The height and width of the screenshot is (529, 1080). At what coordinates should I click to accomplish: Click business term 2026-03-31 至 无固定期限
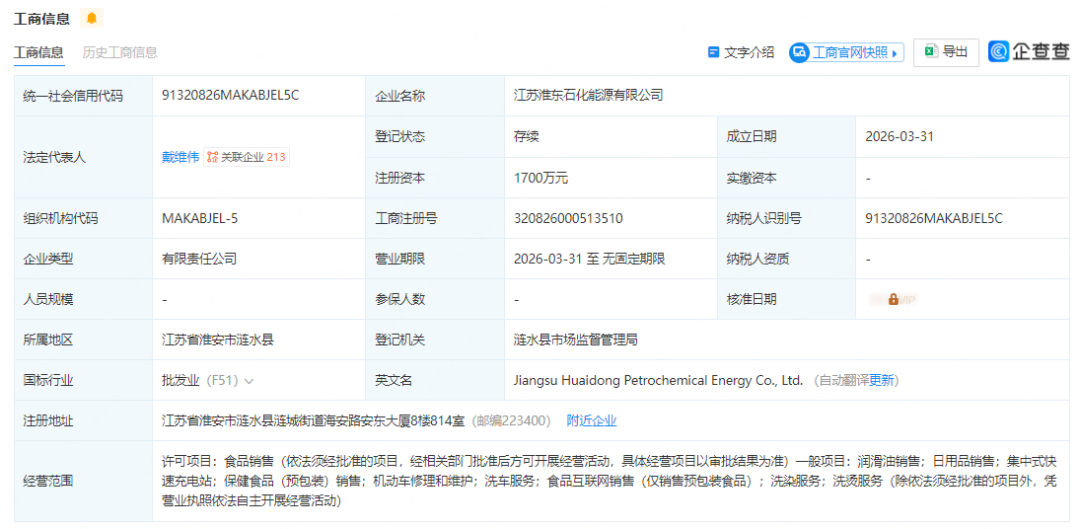[x=589, y=260]
